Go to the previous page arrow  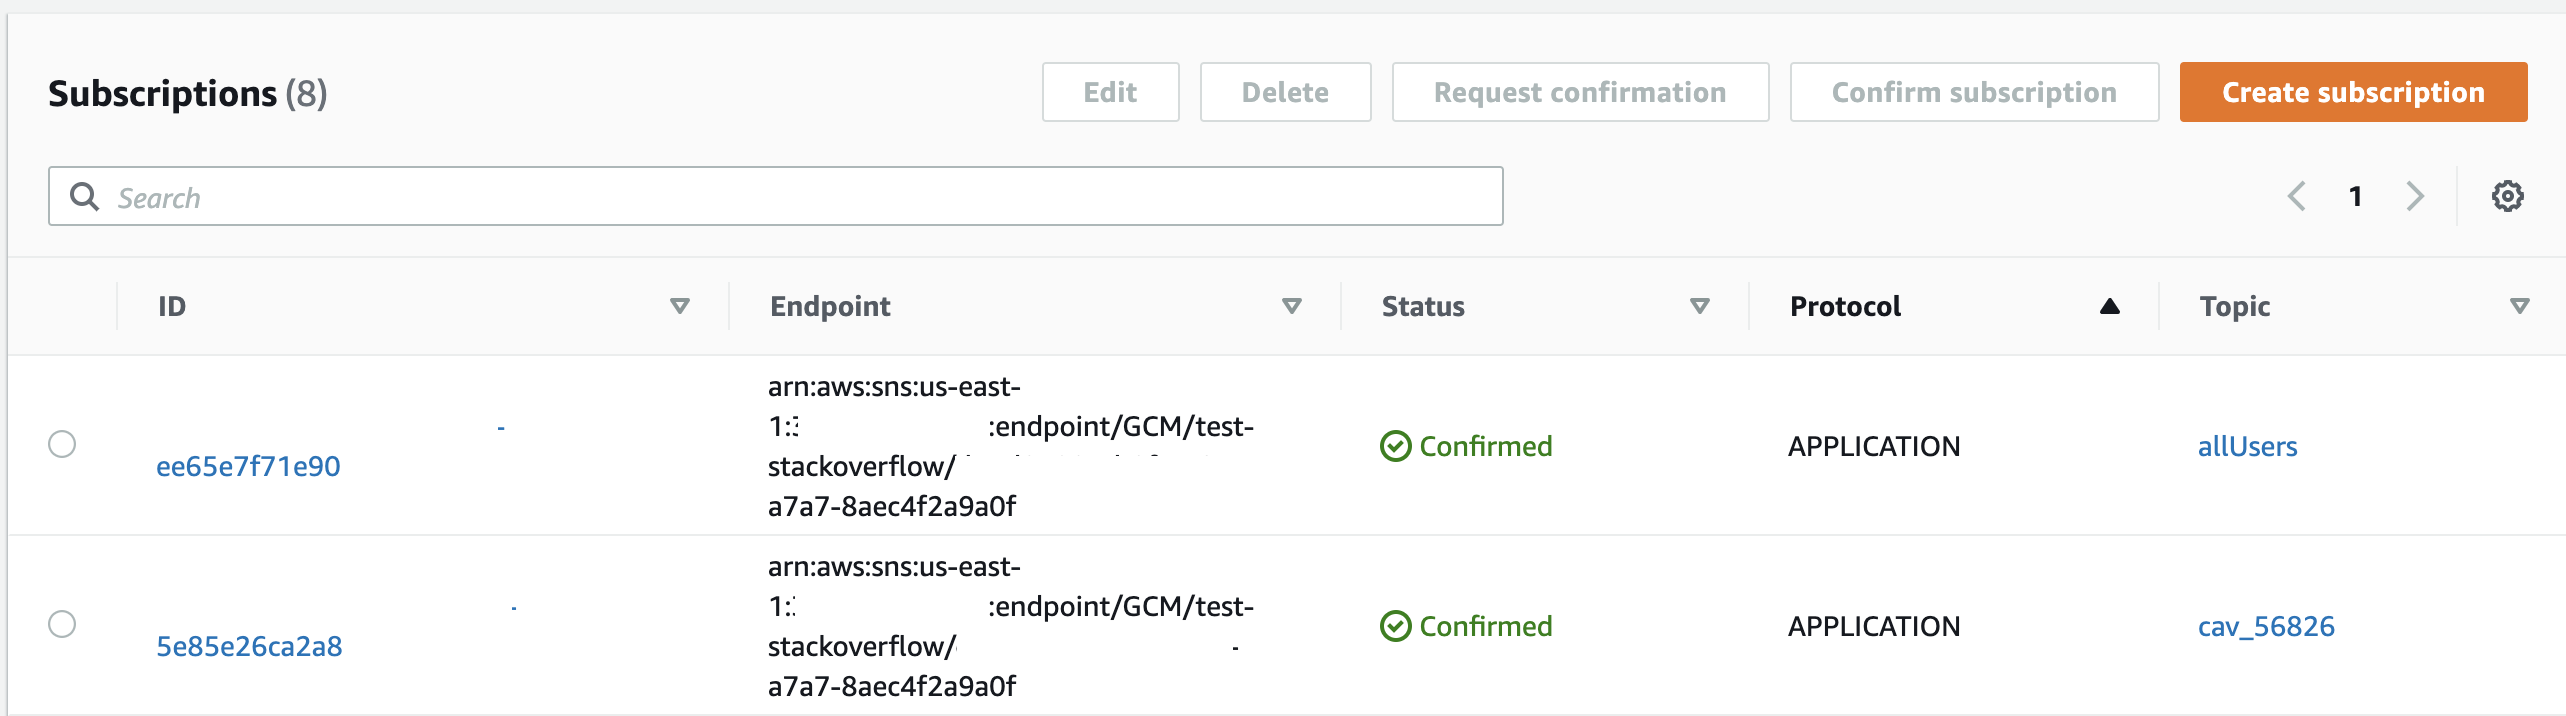pos(2297,196)
